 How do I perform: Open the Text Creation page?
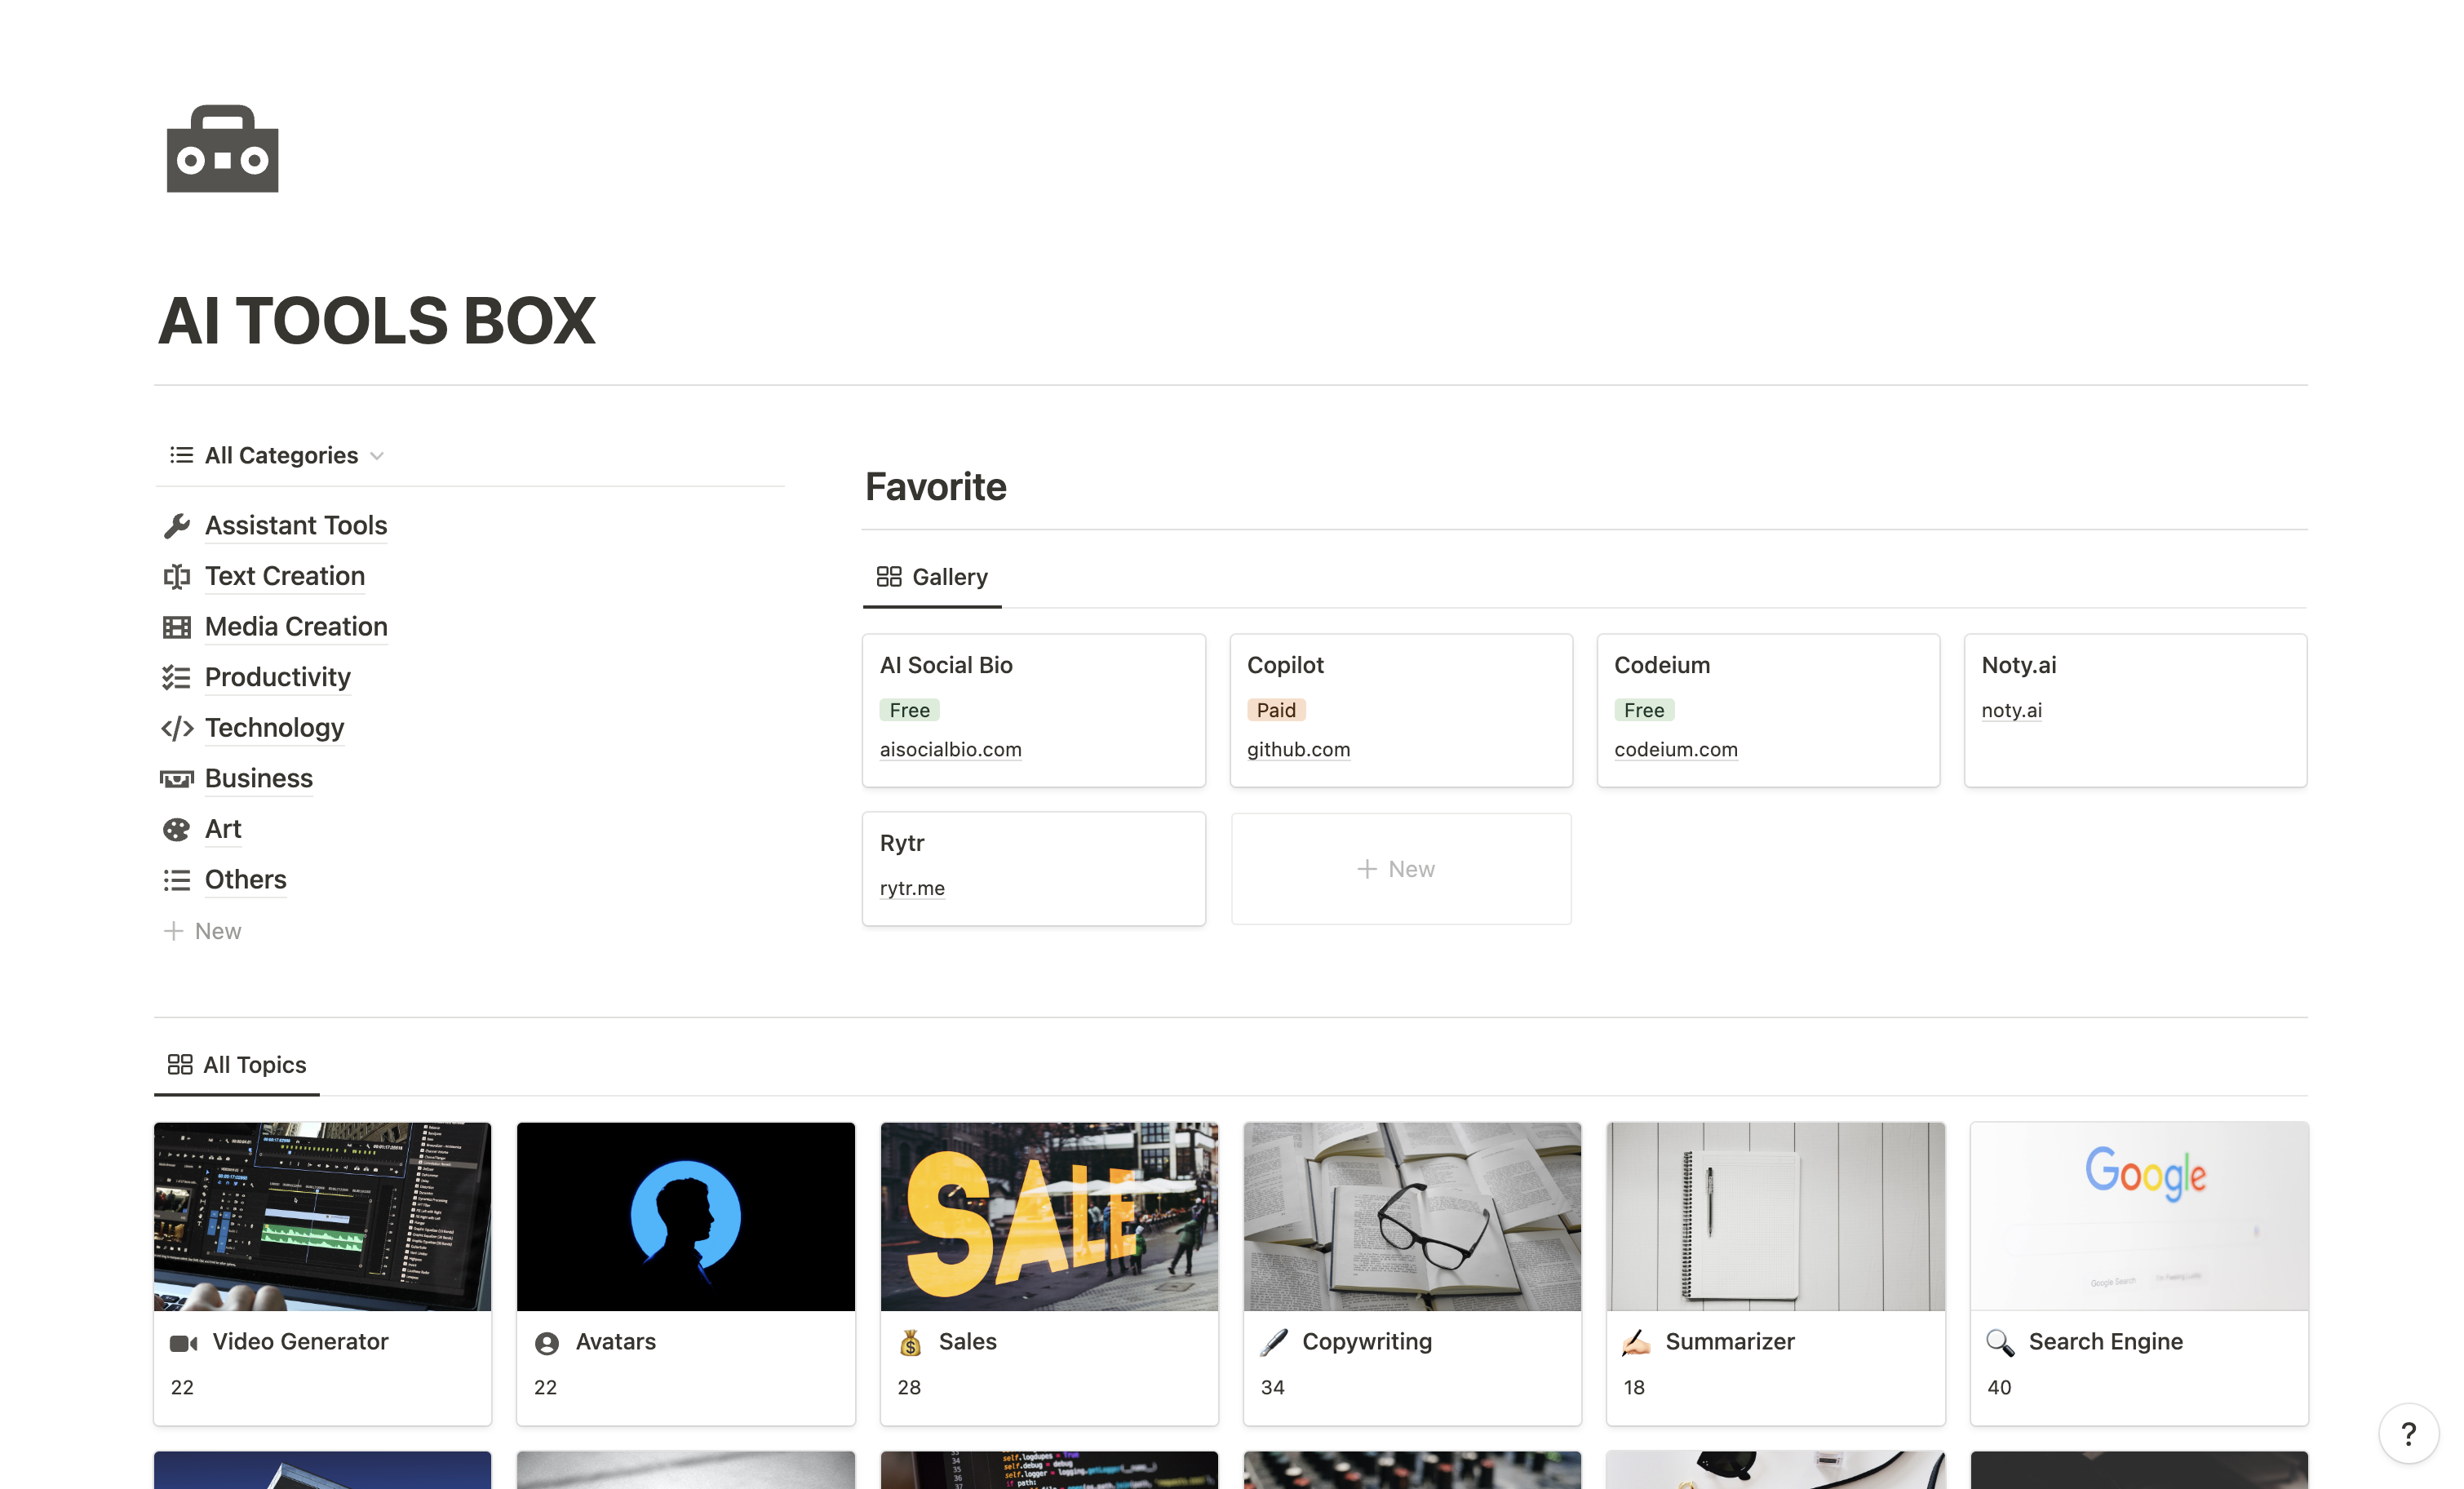285,577
